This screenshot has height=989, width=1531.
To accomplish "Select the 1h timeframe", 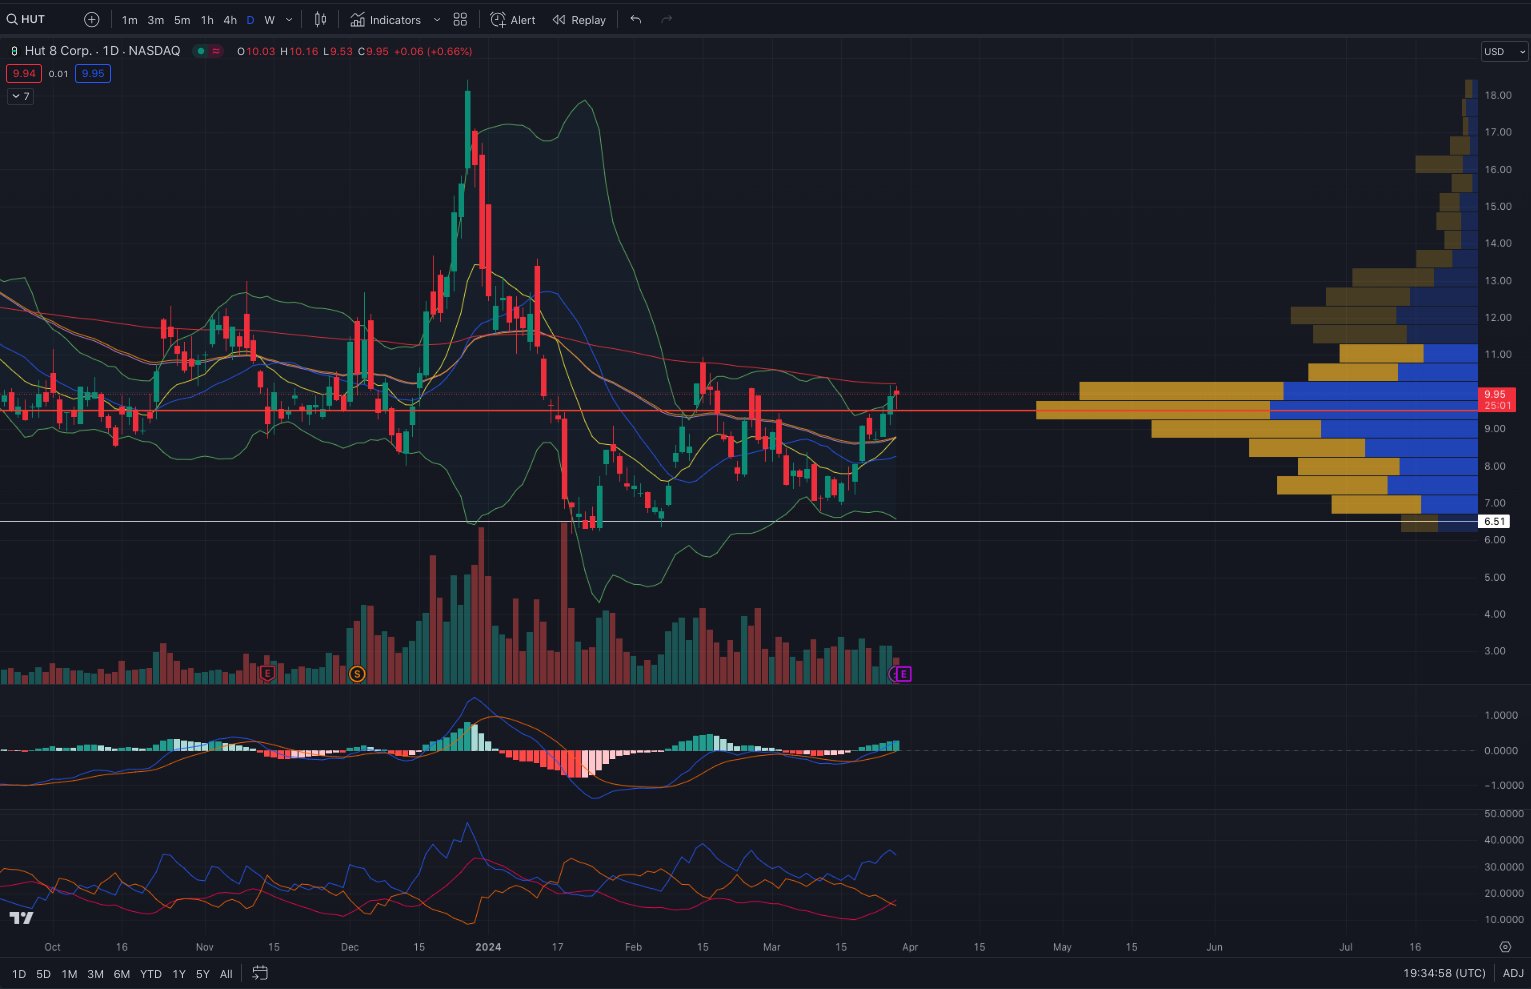I will (x=207, y=19).
